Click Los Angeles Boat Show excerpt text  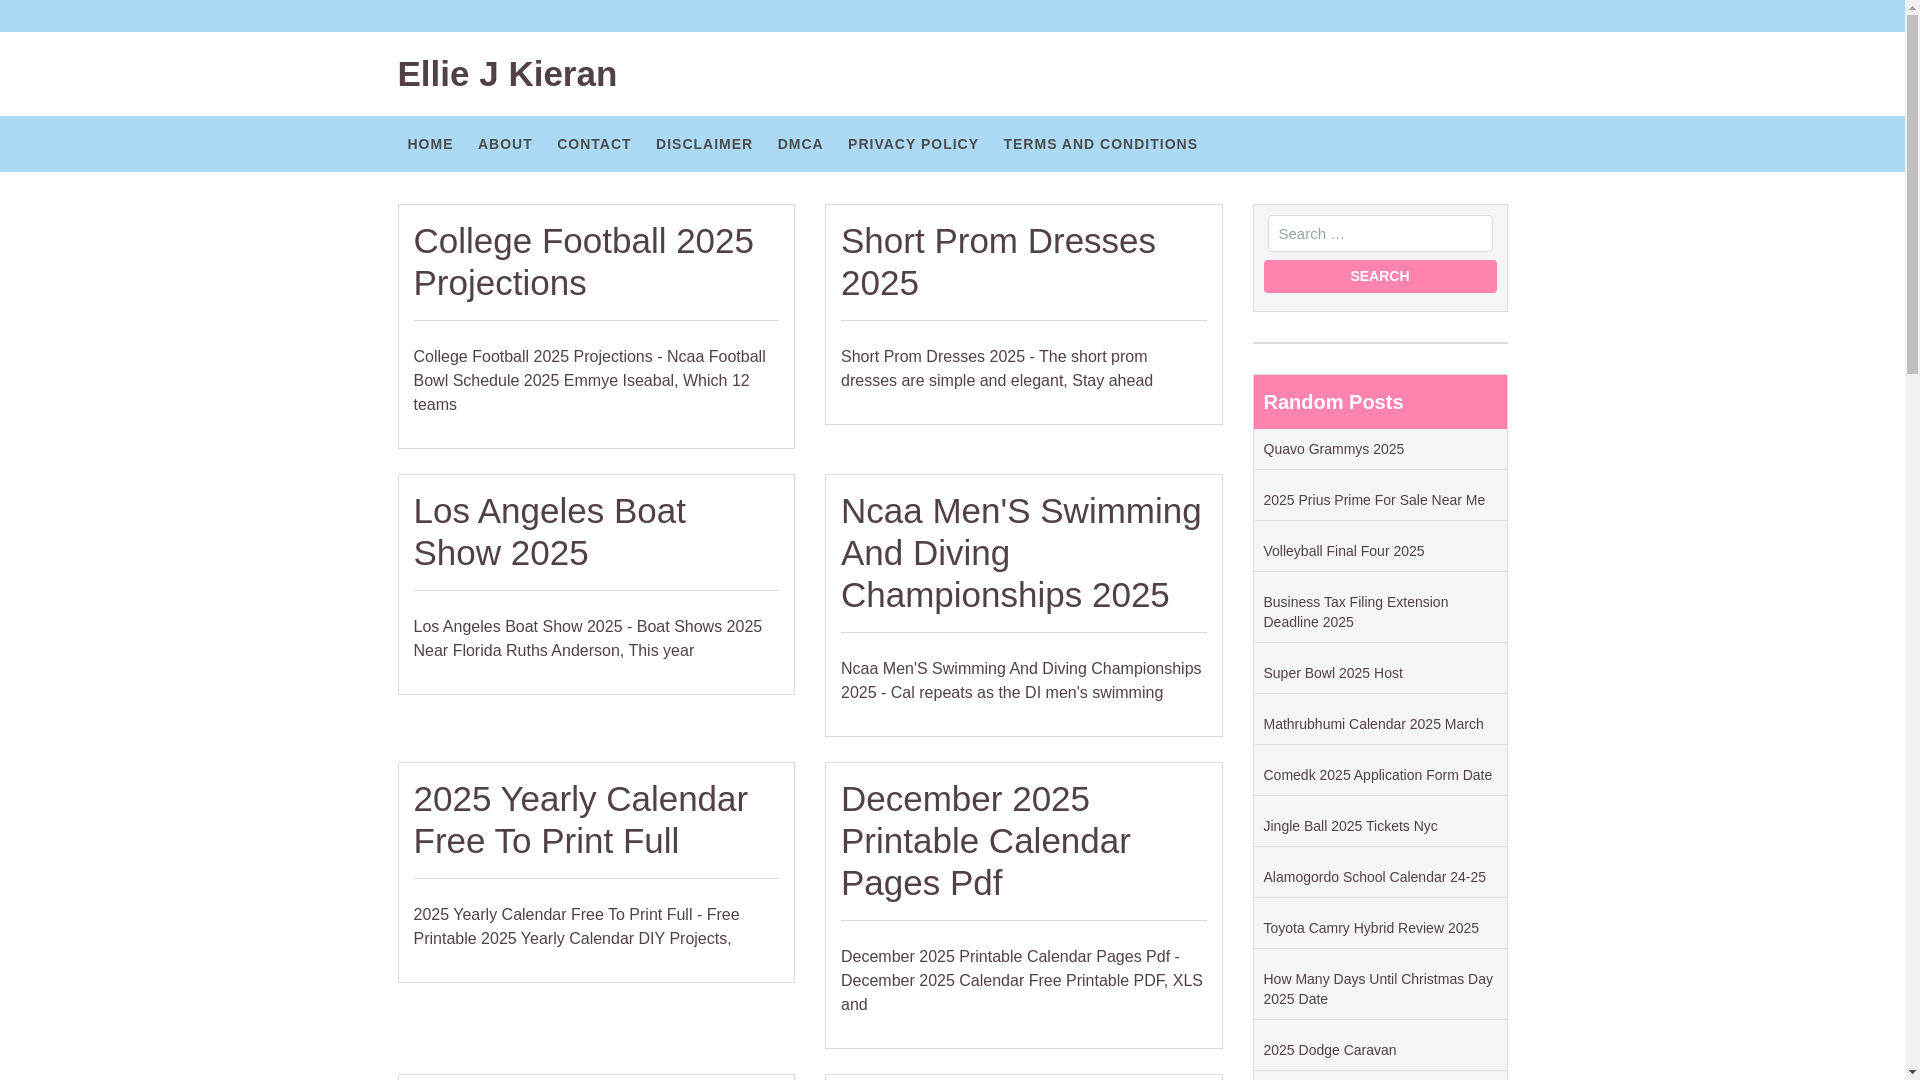click(x=587, y=638)
